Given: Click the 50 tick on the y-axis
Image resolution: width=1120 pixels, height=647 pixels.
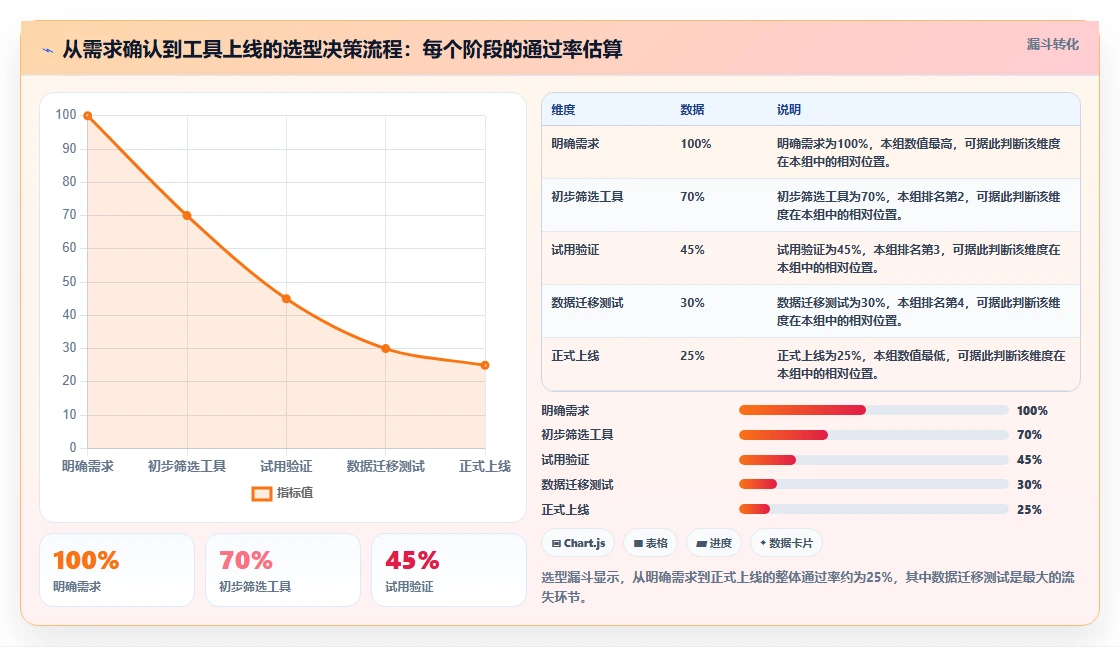Looking at the screenshot, I should pyautogui.click(x=69, y=281).
